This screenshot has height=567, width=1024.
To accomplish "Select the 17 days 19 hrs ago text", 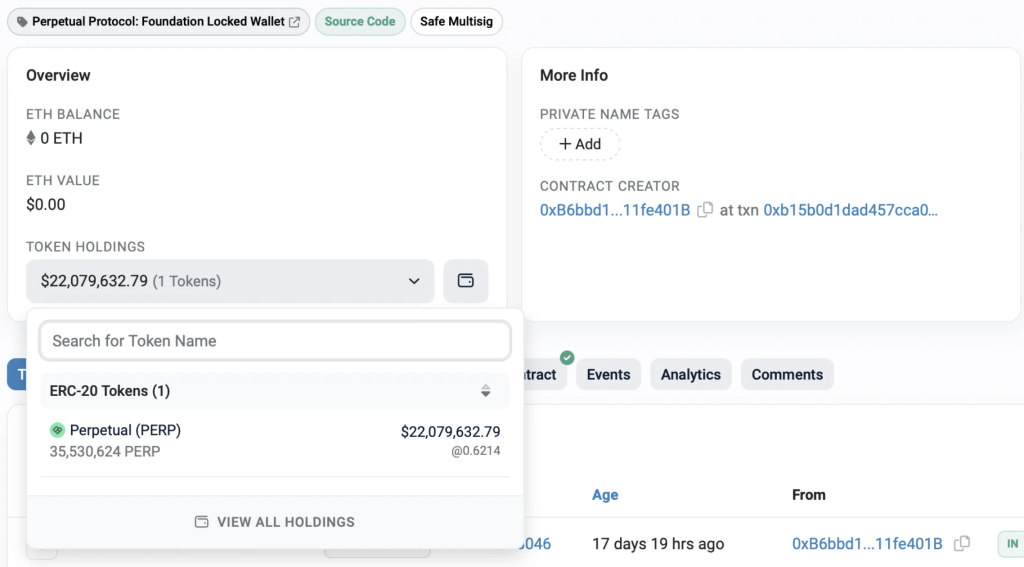I will coord(658,543).
